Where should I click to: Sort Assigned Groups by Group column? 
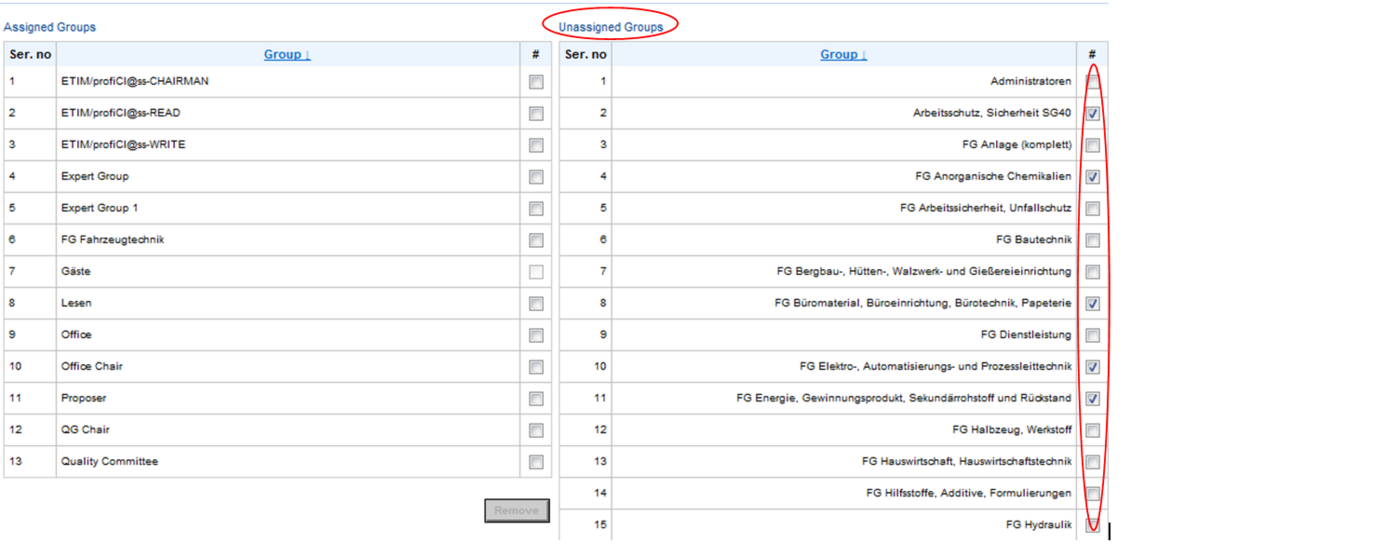pyautogui.click(x=287, y=55)
